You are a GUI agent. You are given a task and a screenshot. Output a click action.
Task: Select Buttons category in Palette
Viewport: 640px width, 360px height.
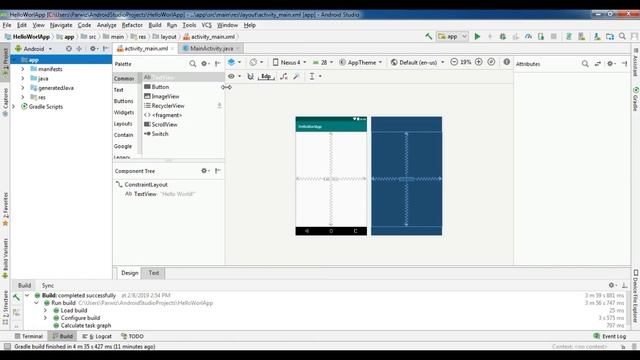123,101
